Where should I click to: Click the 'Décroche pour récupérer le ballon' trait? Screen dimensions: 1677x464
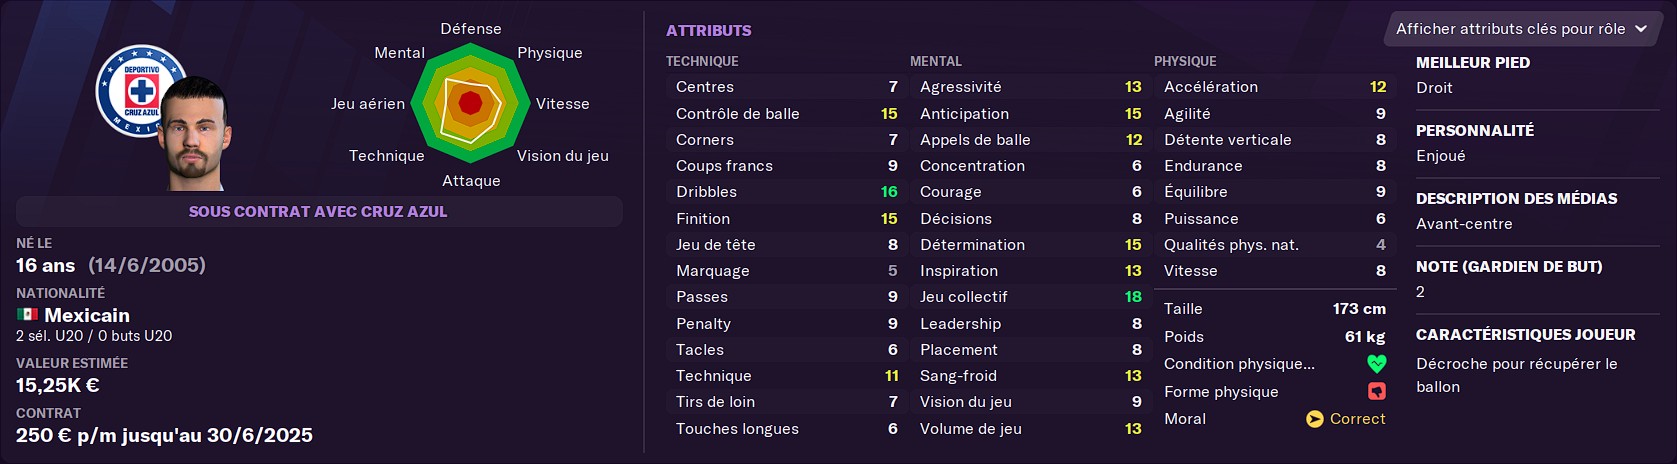pos(1516,375)
